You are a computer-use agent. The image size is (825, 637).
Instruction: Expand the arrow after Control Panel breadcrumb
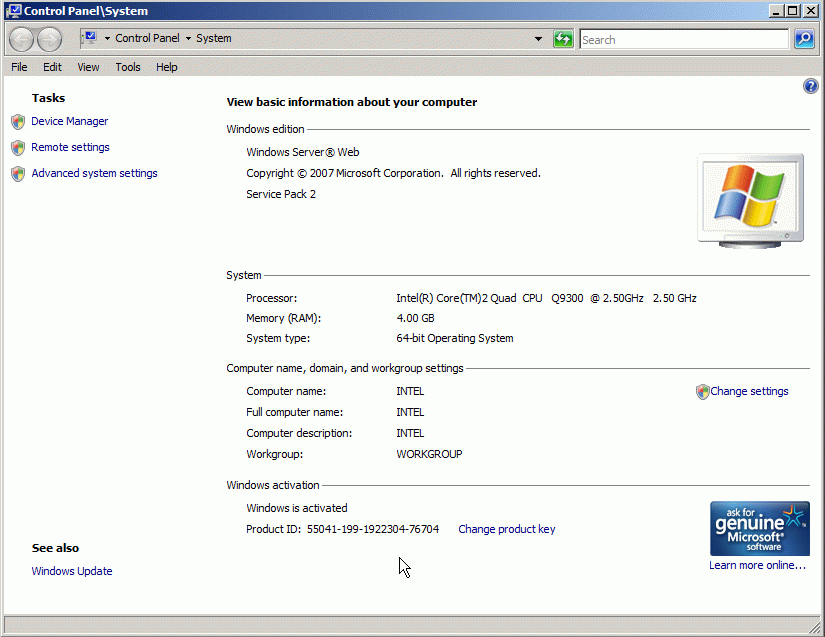(188, 38)
